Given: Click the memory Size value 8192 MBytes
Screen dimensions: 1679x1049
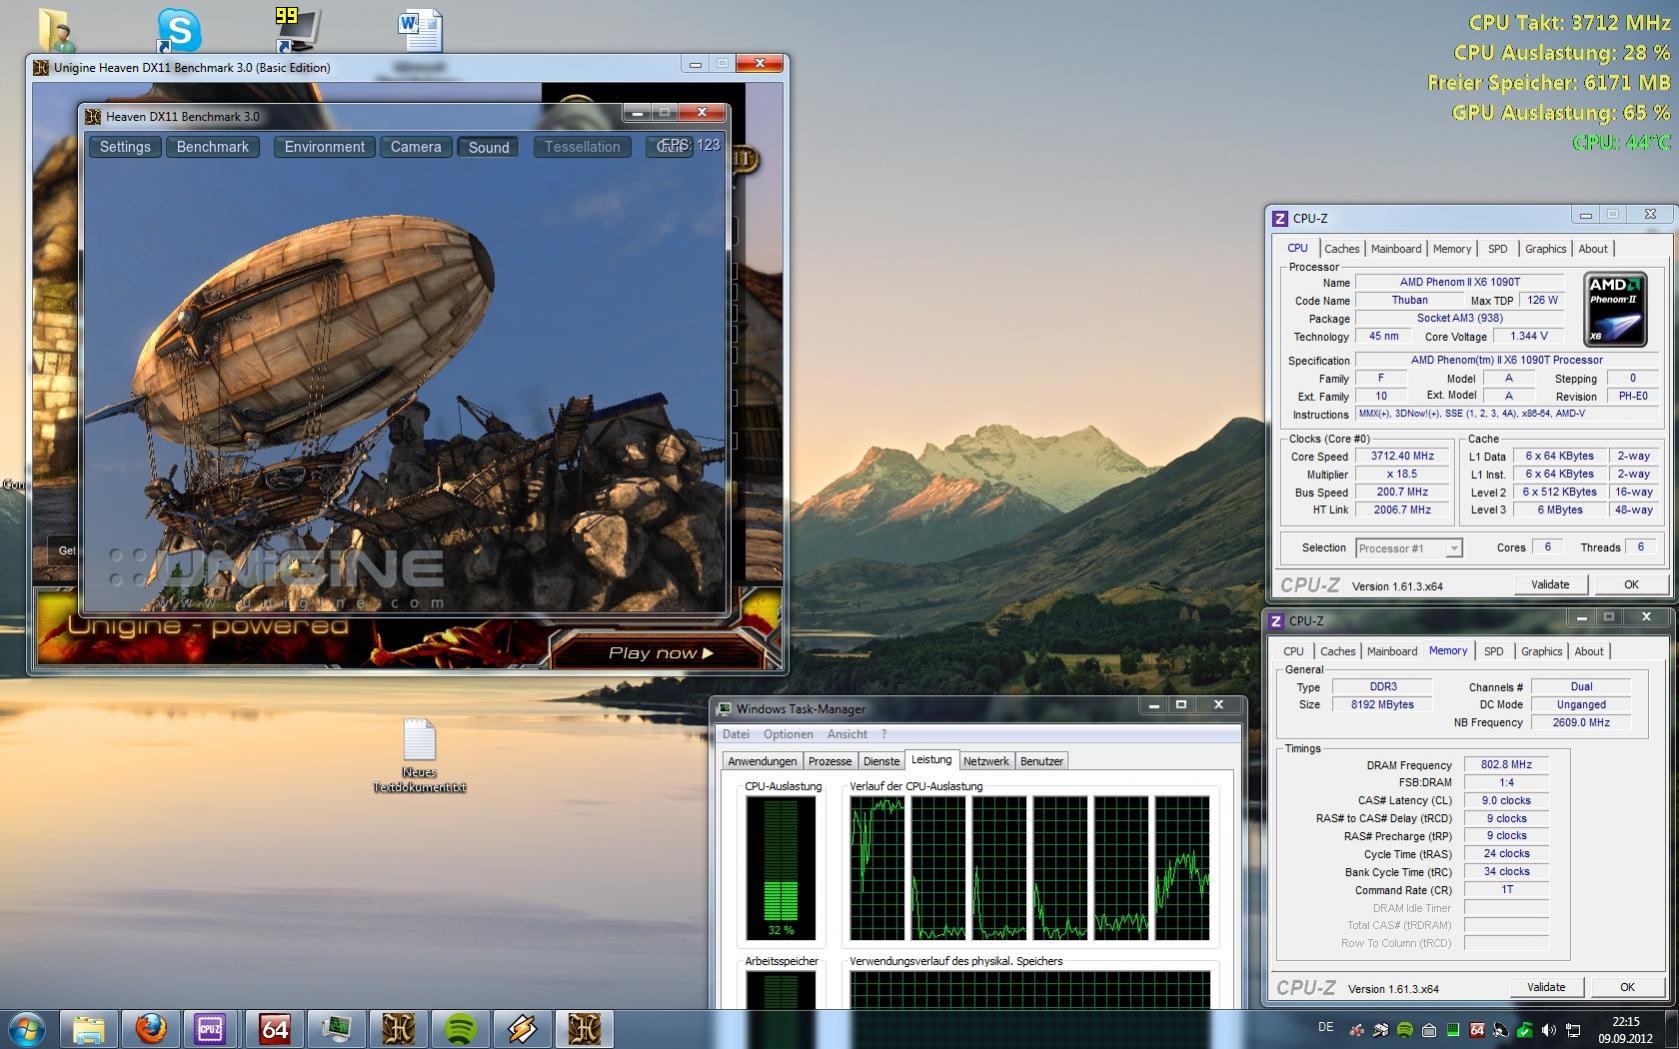Looking at the screenshot, I should pos(1382,705).
